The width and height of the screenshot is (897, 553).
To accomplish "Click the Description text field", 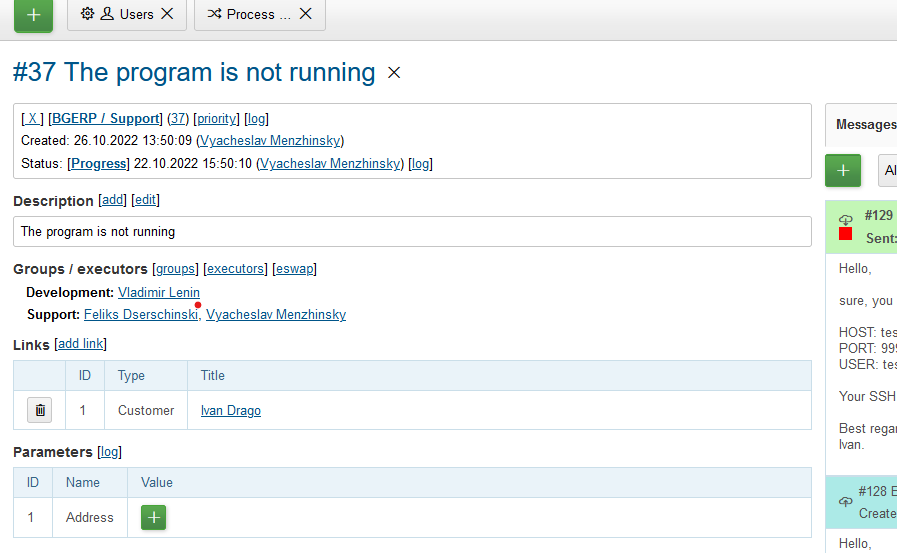I will pos(411,231).
